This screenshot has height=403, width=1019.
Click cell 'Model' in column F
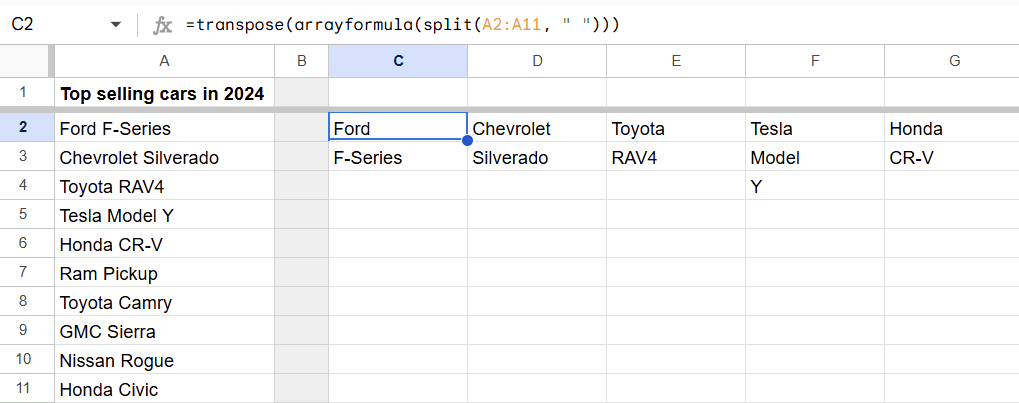click(x=815, y=157)
